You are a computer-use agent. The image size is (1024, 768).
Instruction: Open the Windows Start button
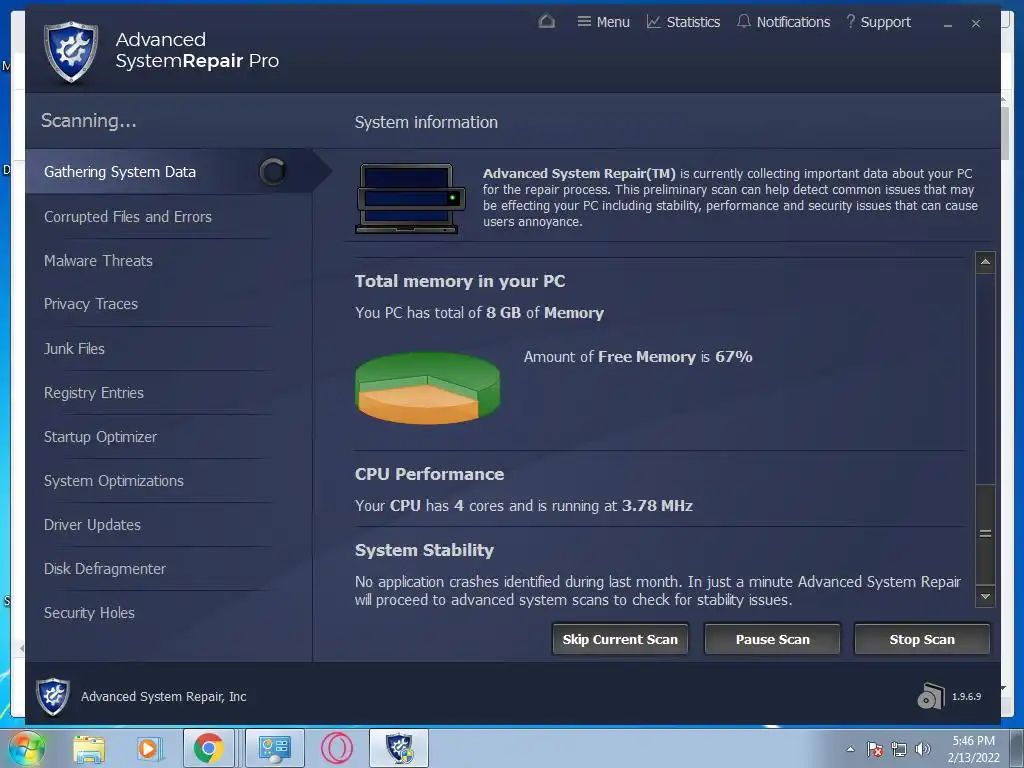(x=25, y=748)
